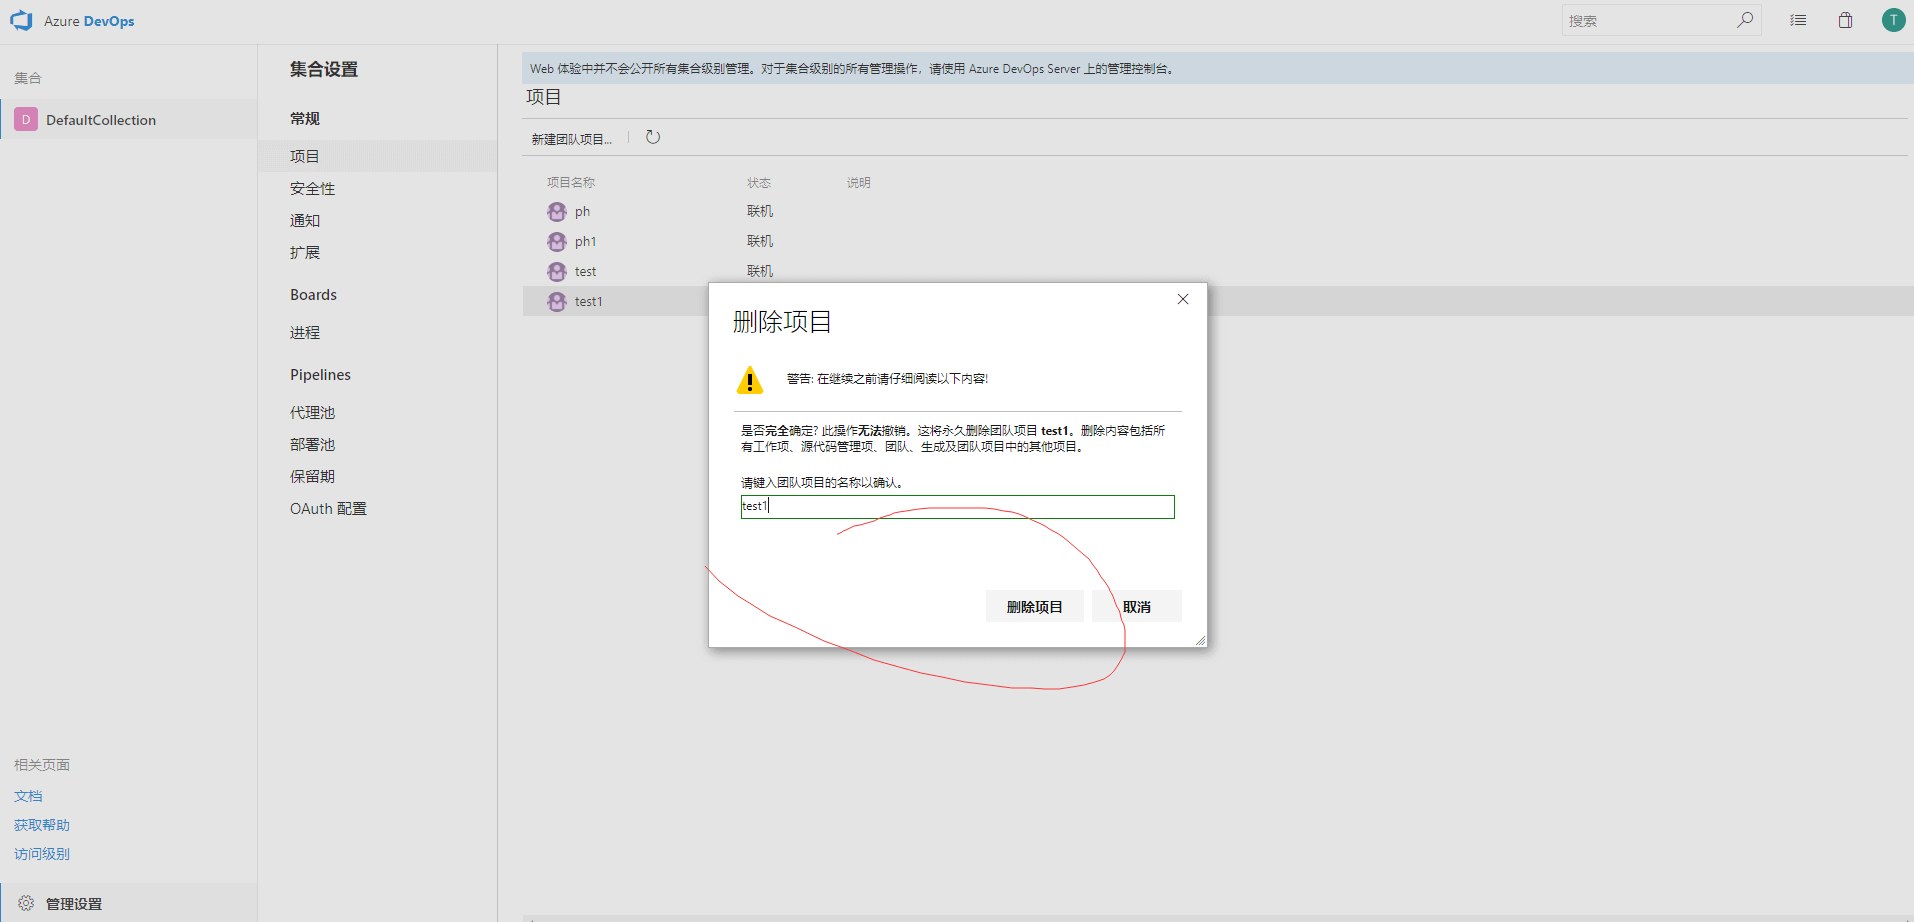Select 安全性 in settings menu
This screenshot has height=922, width=1914.
[312, 189]
